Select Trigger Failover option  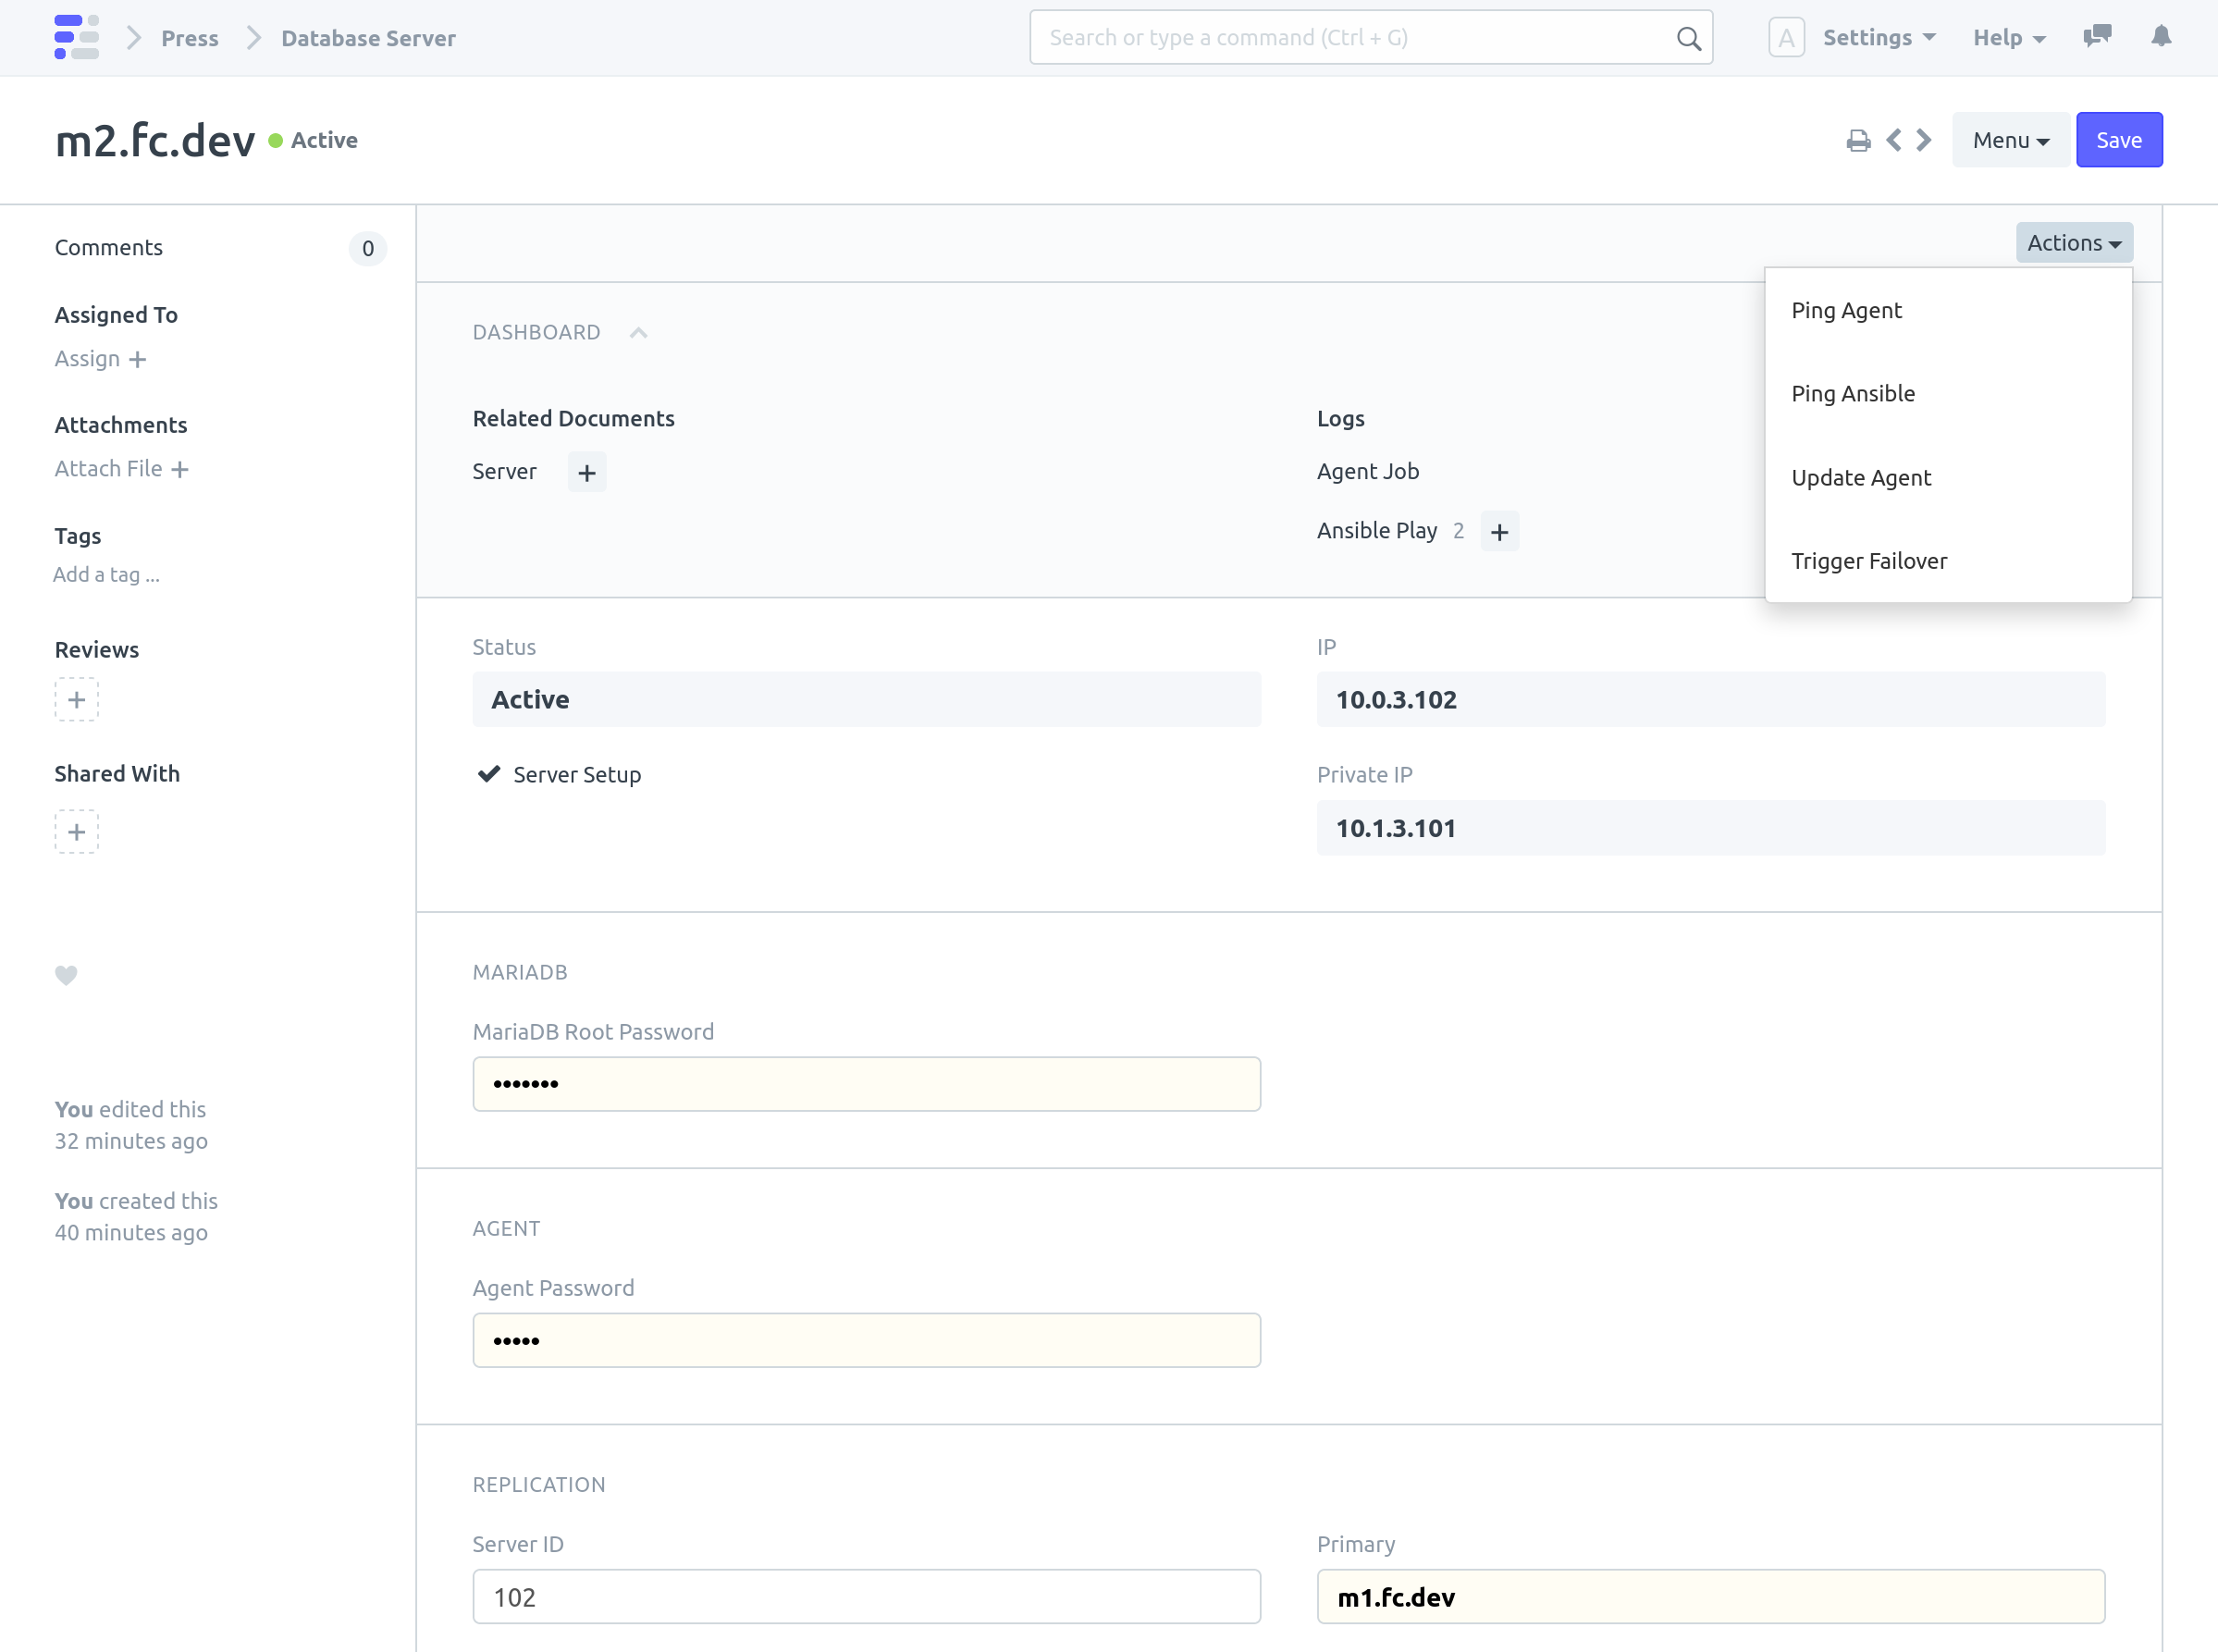pyautogui.click(x=1869, y=559)
